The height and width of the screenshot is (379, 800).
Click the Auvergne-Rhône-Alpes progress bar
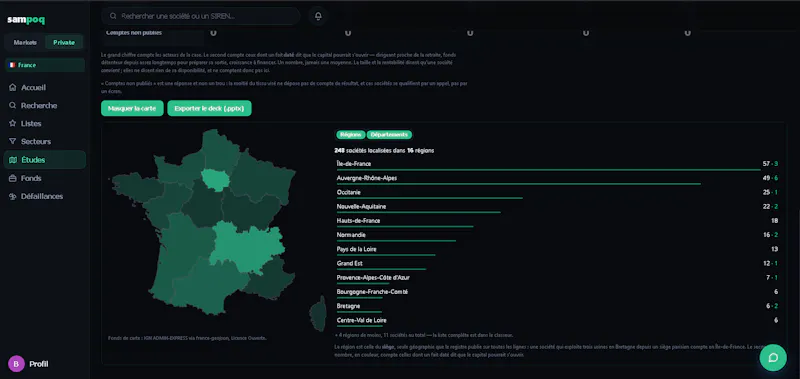519,184
